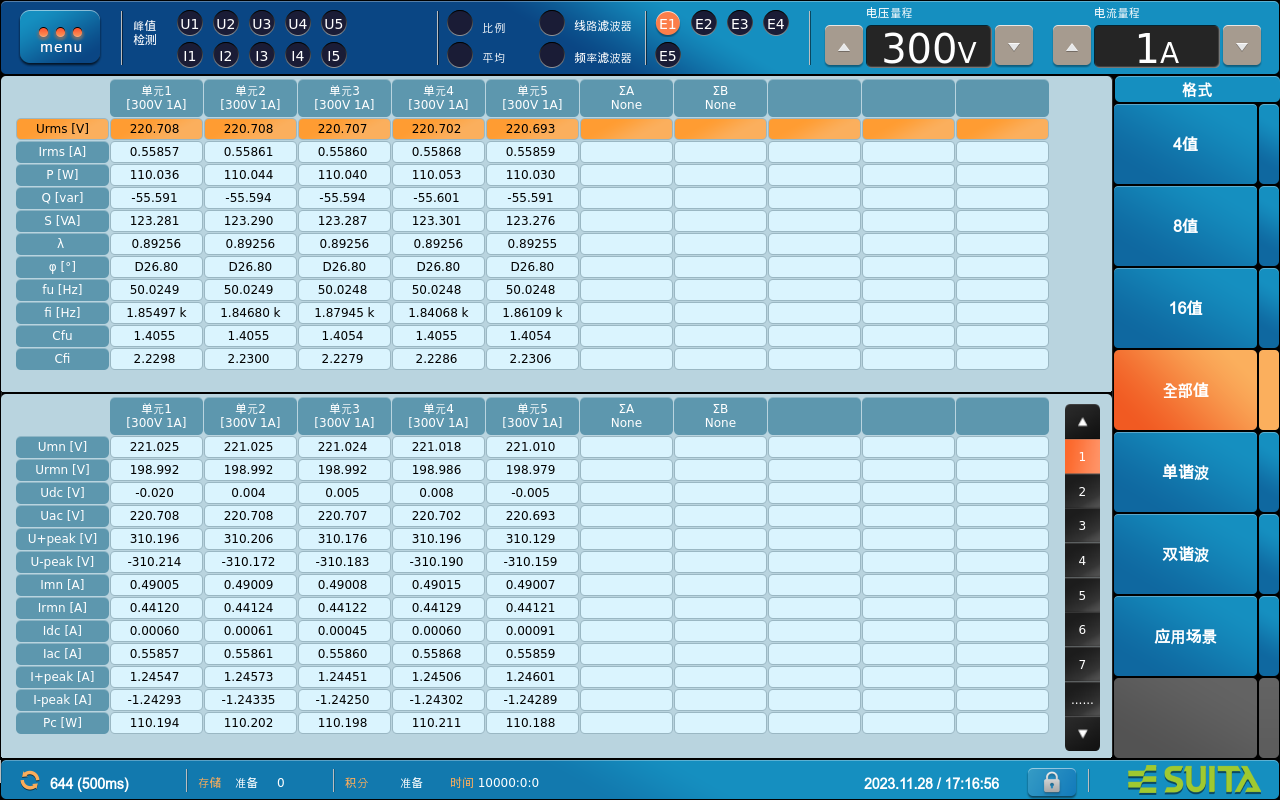The image size is (1280, 800).
Task: Select the I2 peak detection channel icon
Action: [225, 55]
